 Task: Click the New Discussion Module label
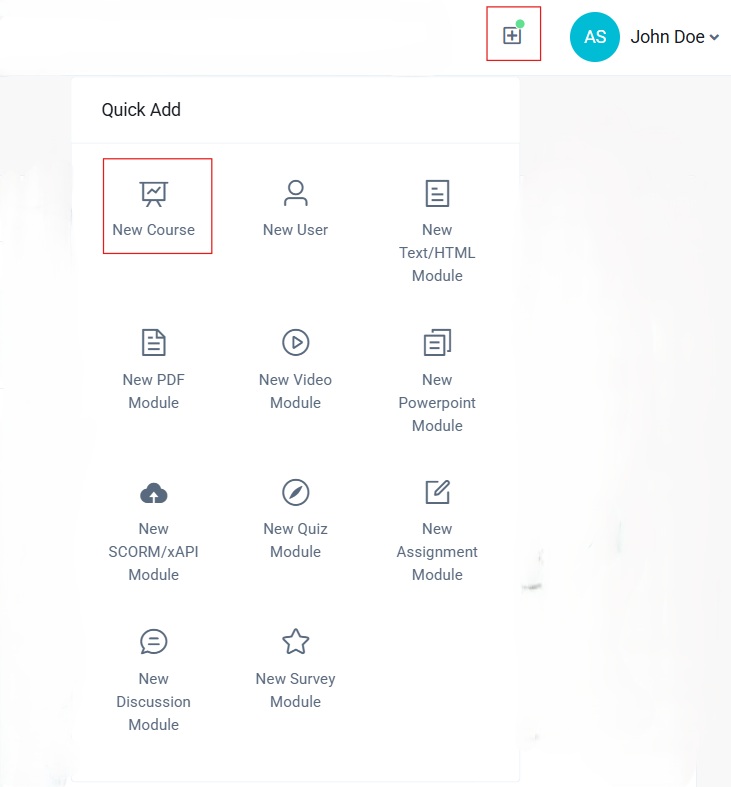click(154, 702)
